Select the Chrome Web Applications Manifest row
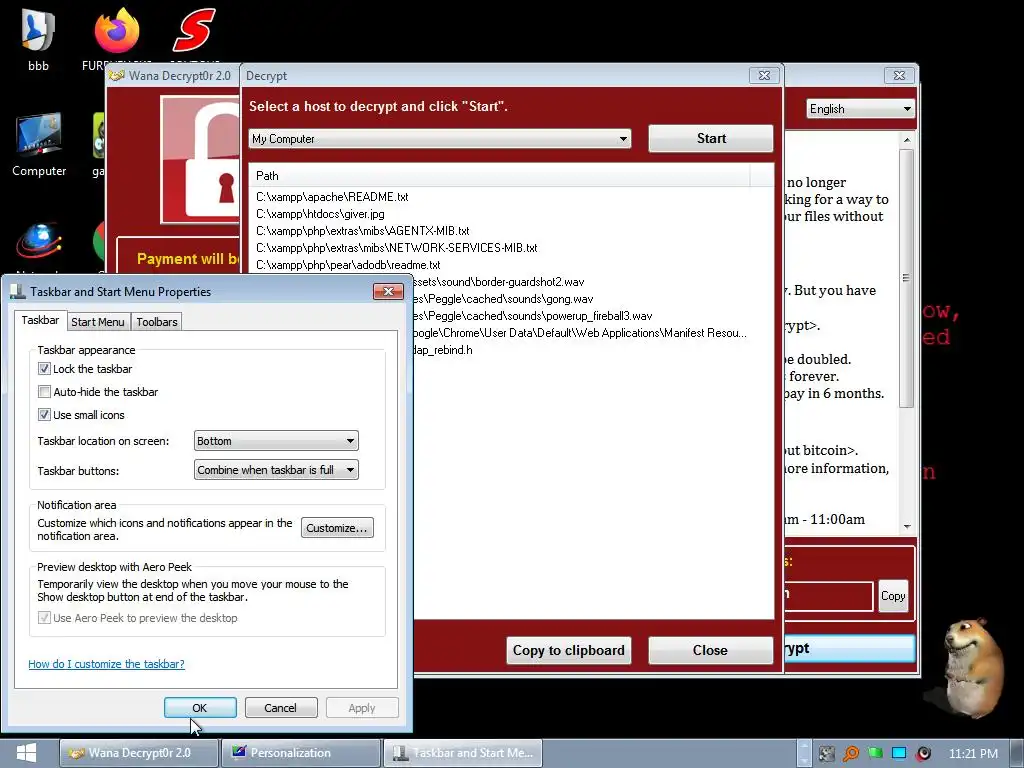The image size is (1024, 768). [x=580, y=333]
